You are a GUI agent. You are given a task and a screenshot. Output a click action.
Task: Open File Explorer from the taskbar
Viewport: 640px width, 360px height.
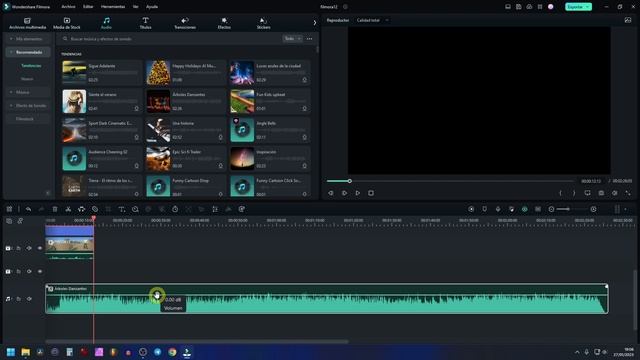(25, 352)
